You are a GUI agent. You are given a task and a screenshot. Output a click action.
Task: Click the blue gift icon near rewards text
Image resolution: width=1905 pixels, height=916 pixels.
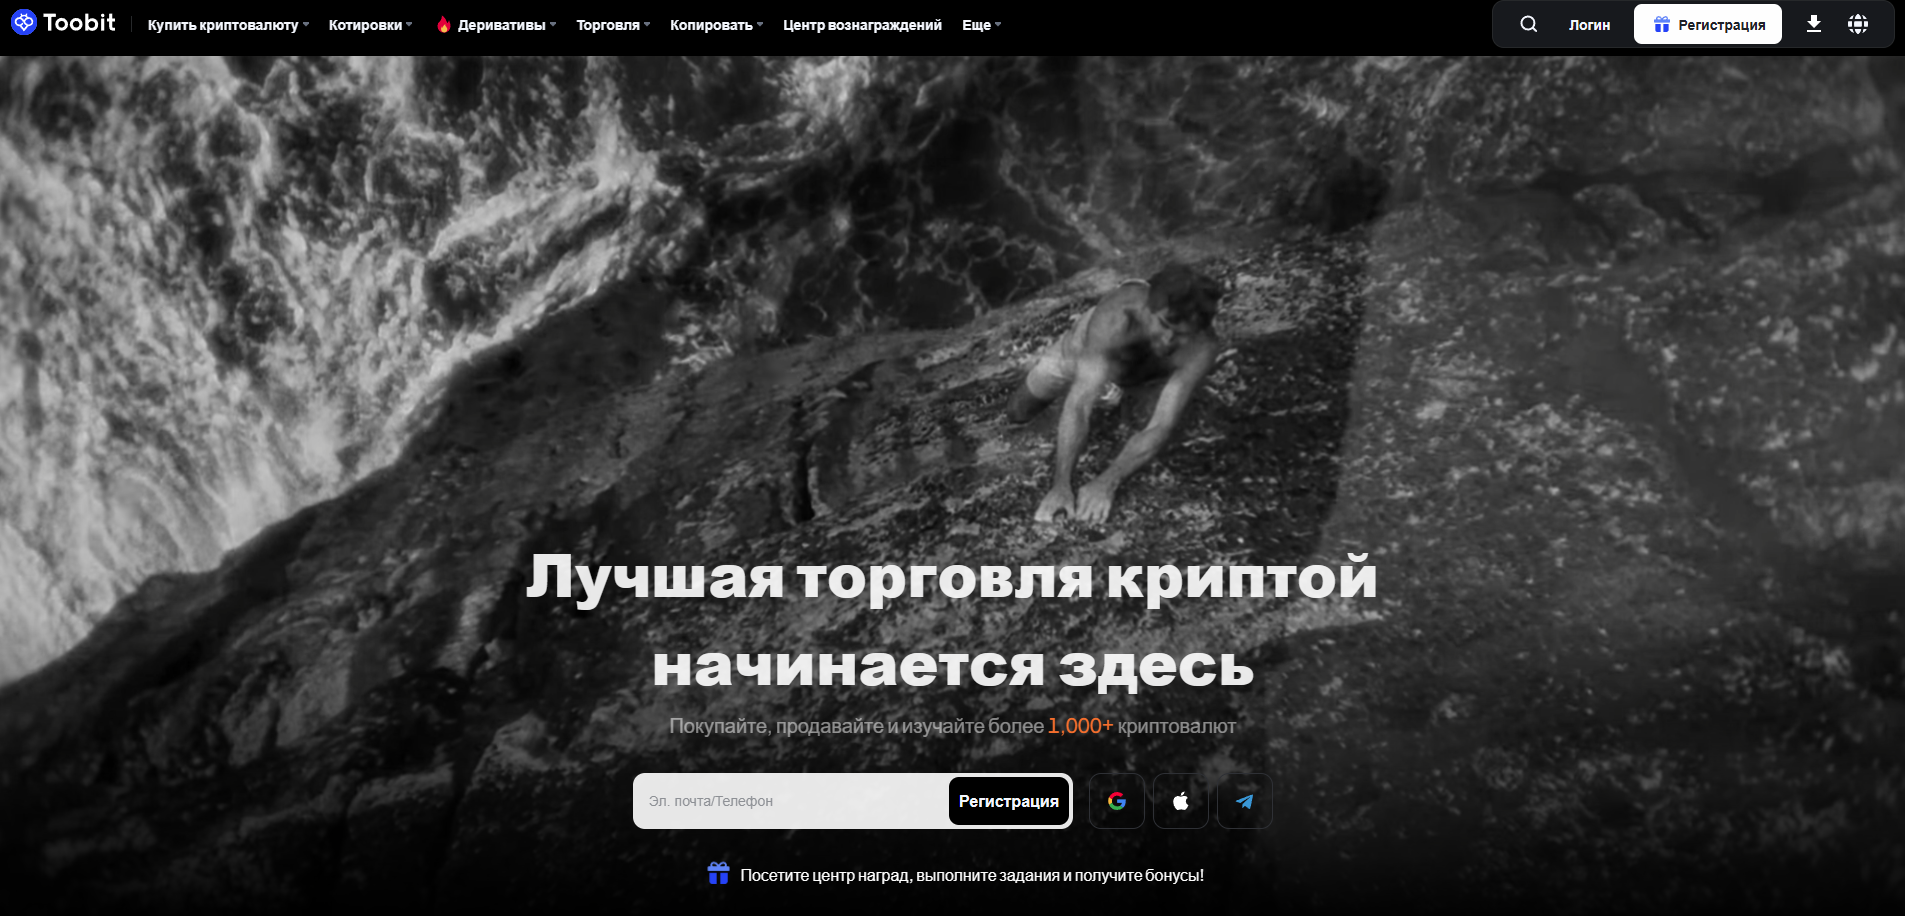coord(718,873)
